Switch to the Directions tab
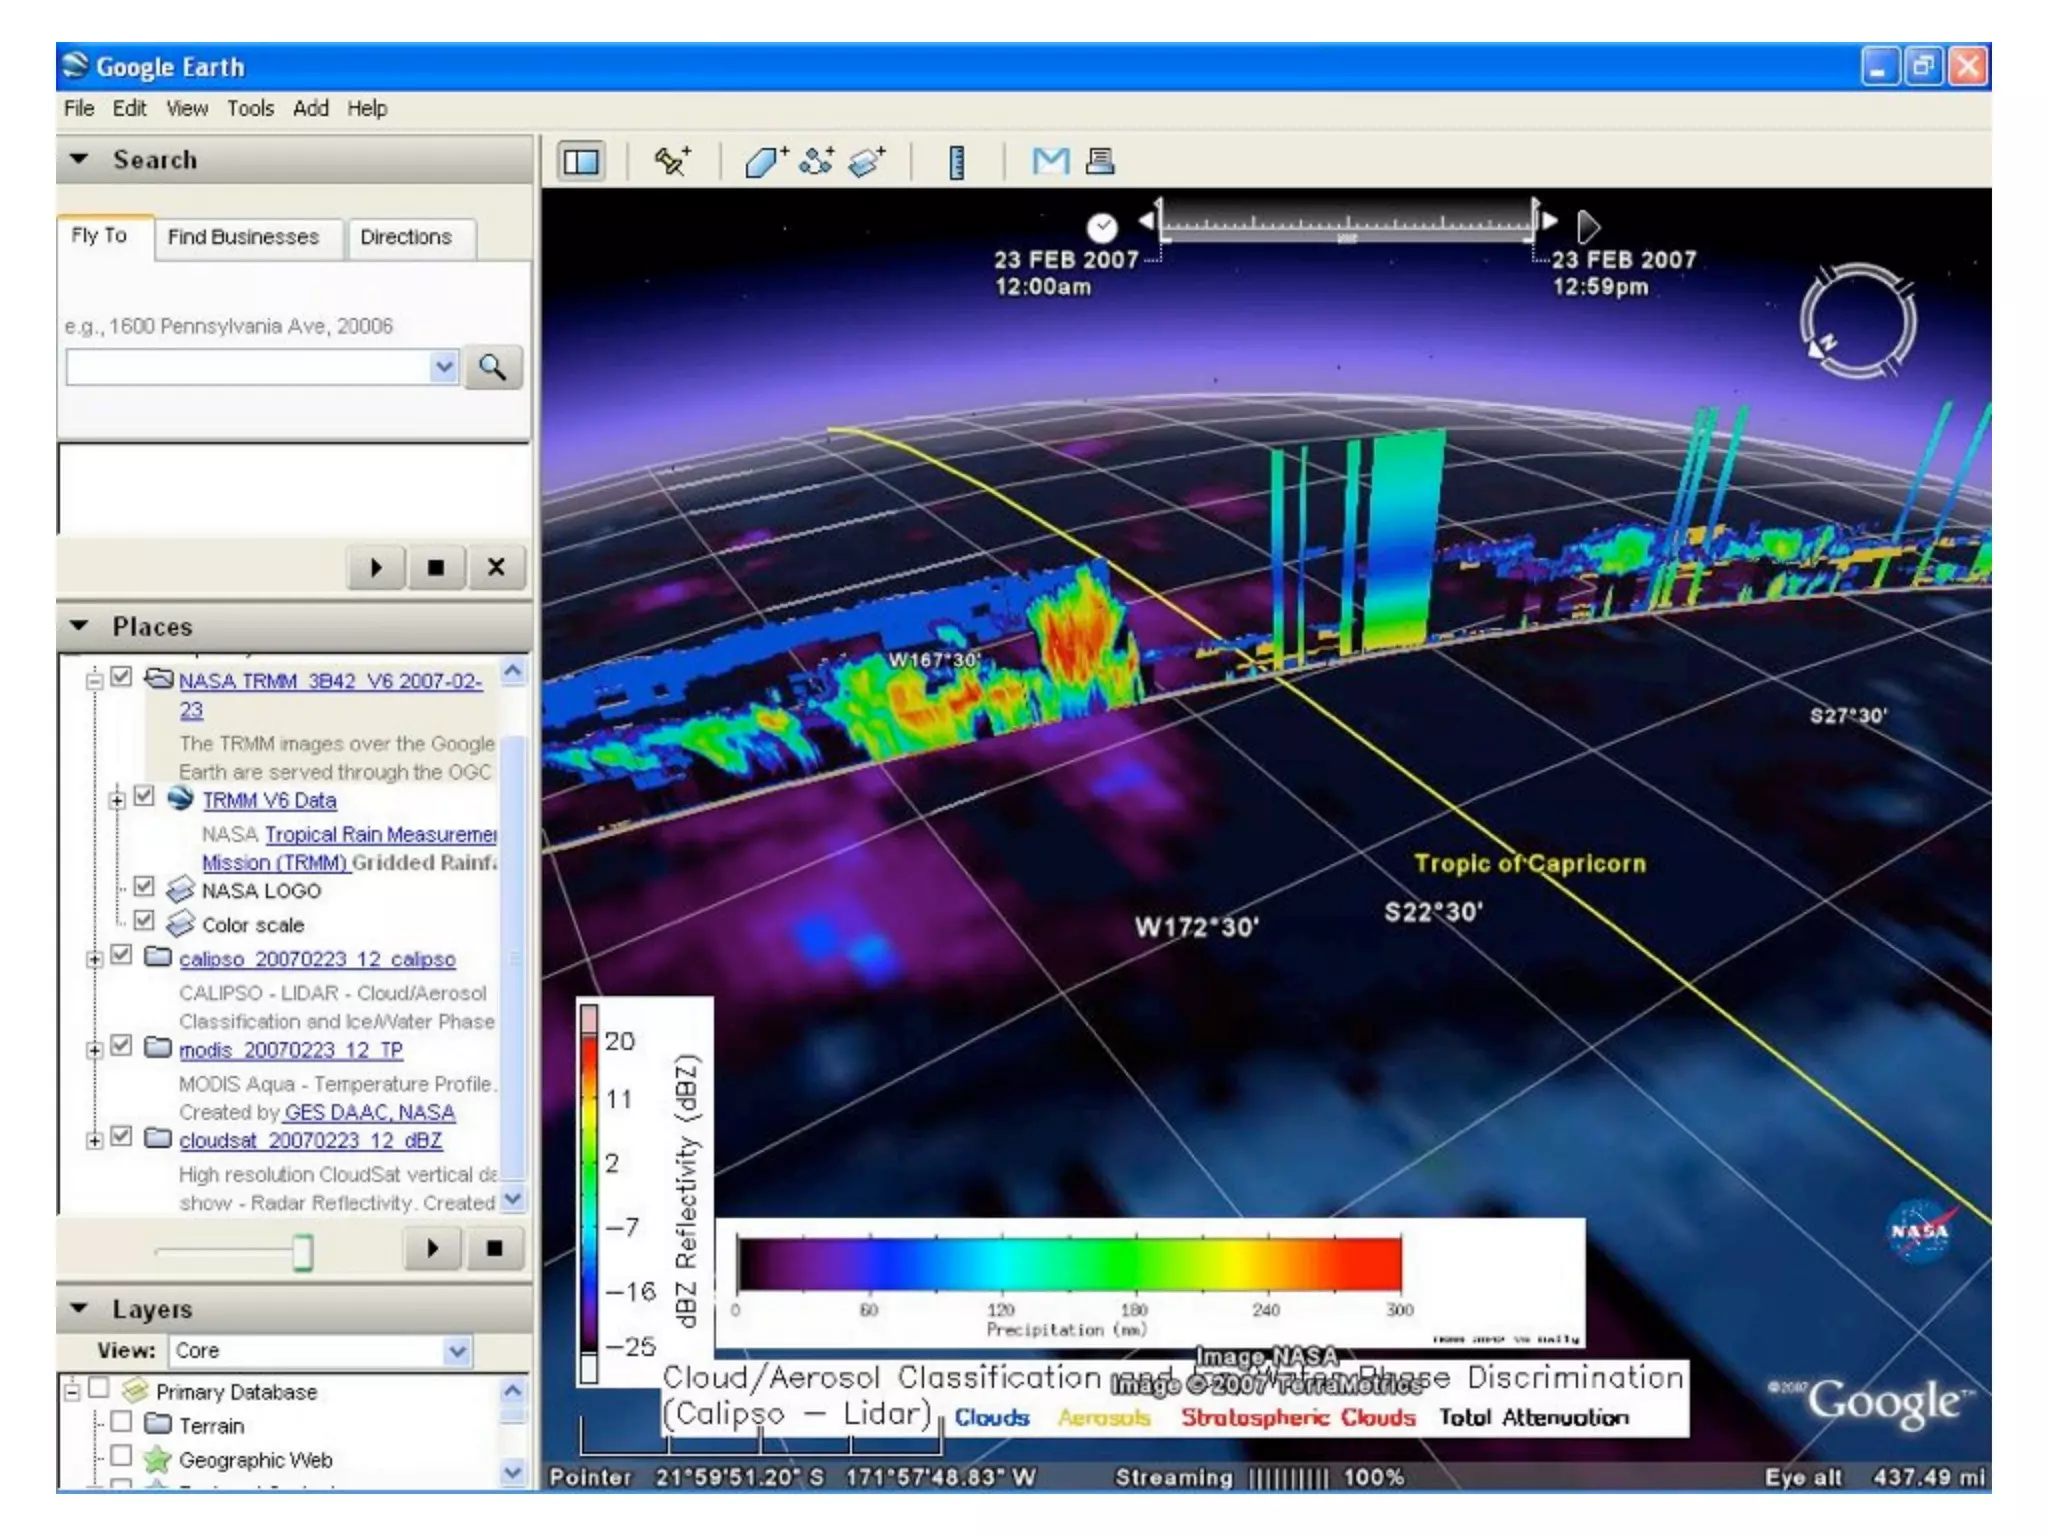 [406, 238]
